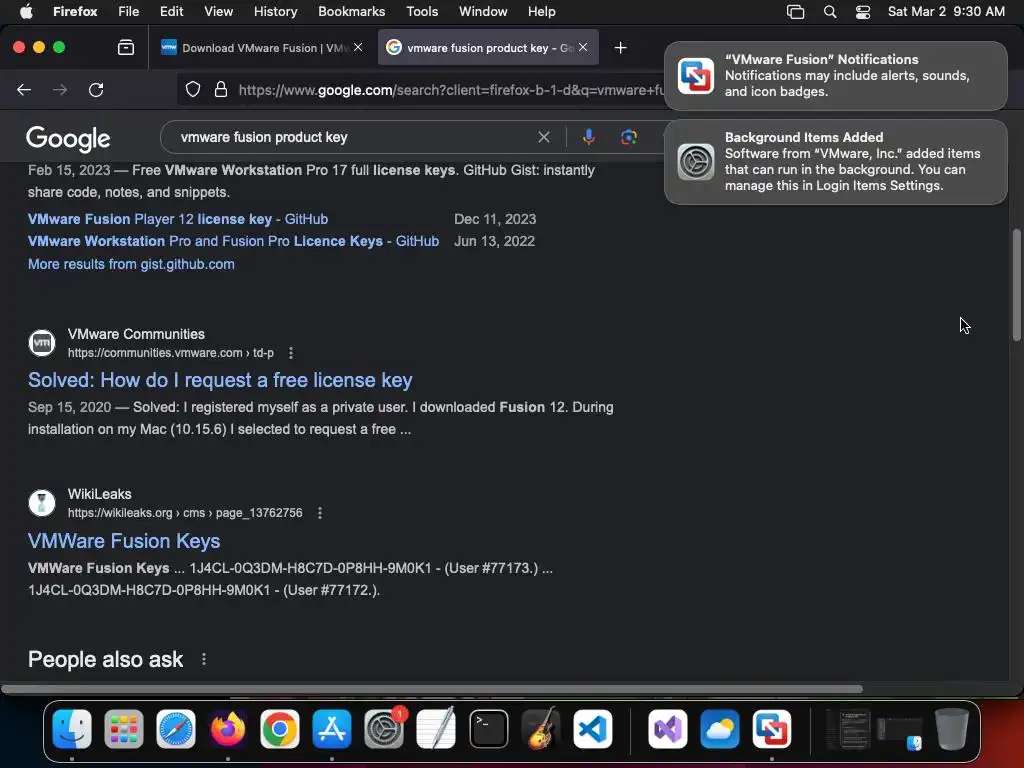The width and height of the screenshot is (1024, 768).
Task: Open VMware Fusion Player 12 license key link
Action: (178, 219)
